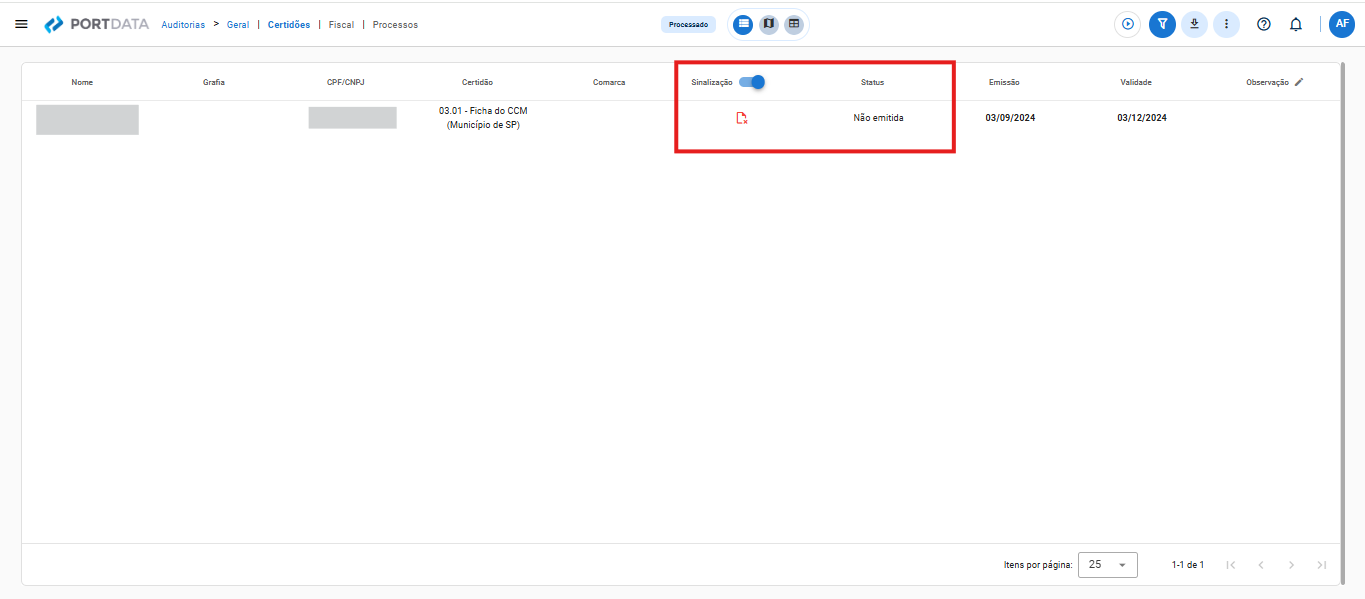Click the PORTDATA logo
The image size is (1365, 599).
tap(96, 24)
